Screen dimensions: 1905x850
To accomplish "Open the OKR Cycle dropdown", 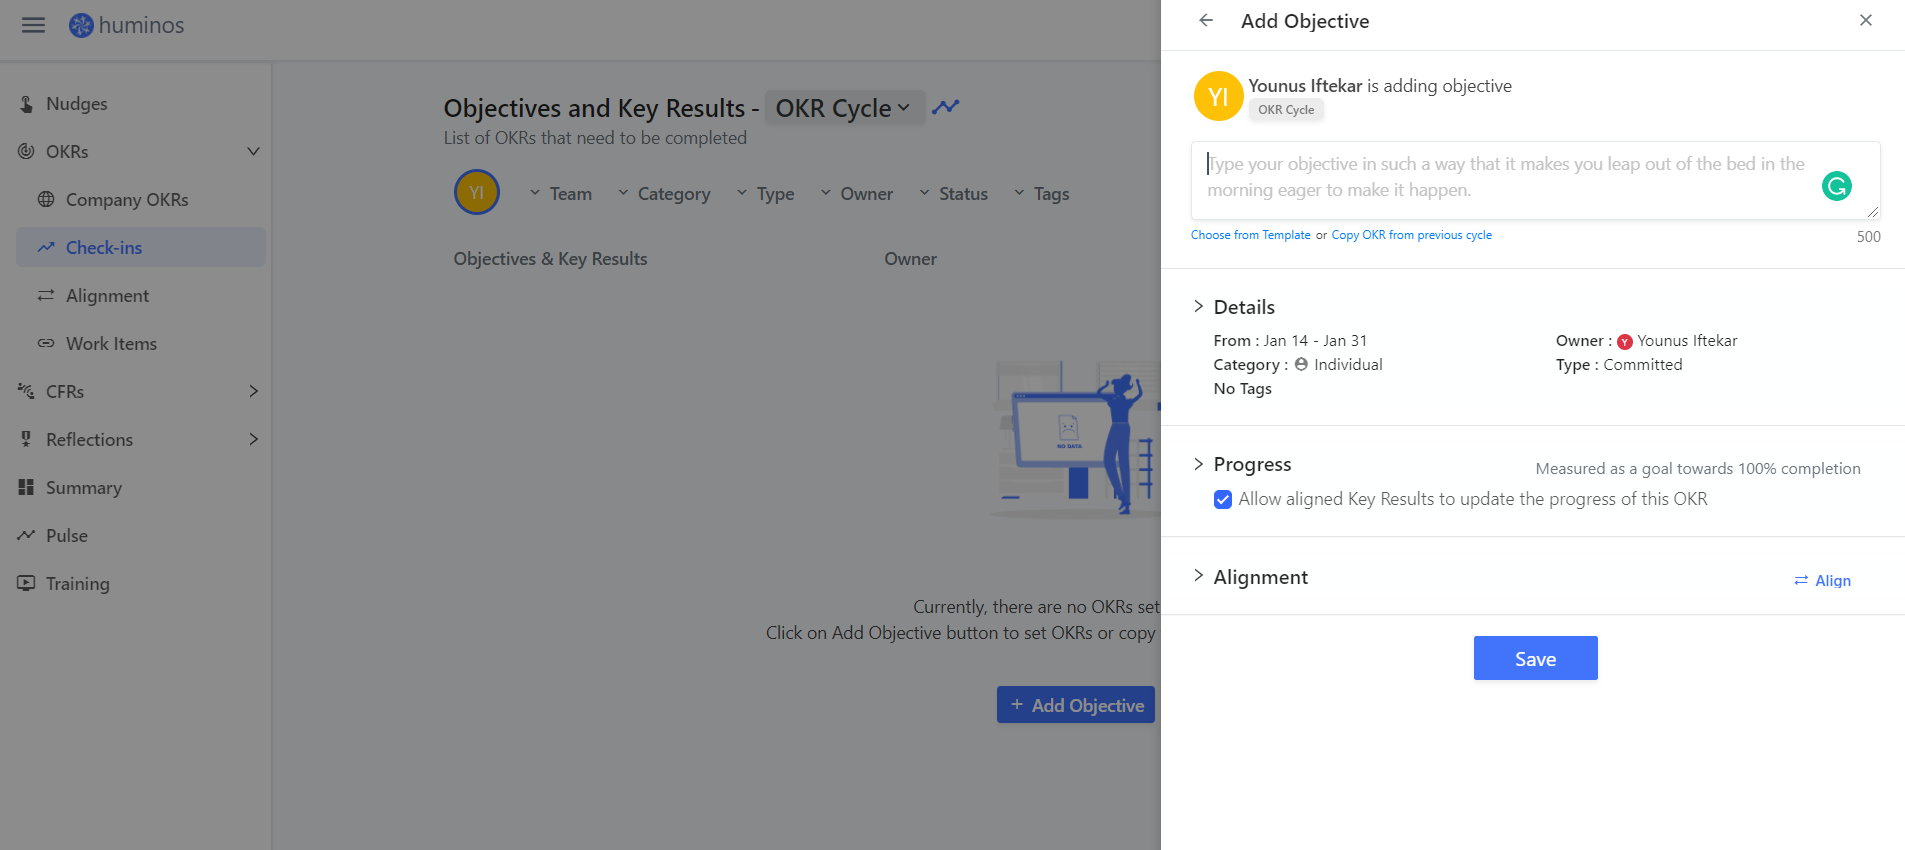I will click(843, 108).
